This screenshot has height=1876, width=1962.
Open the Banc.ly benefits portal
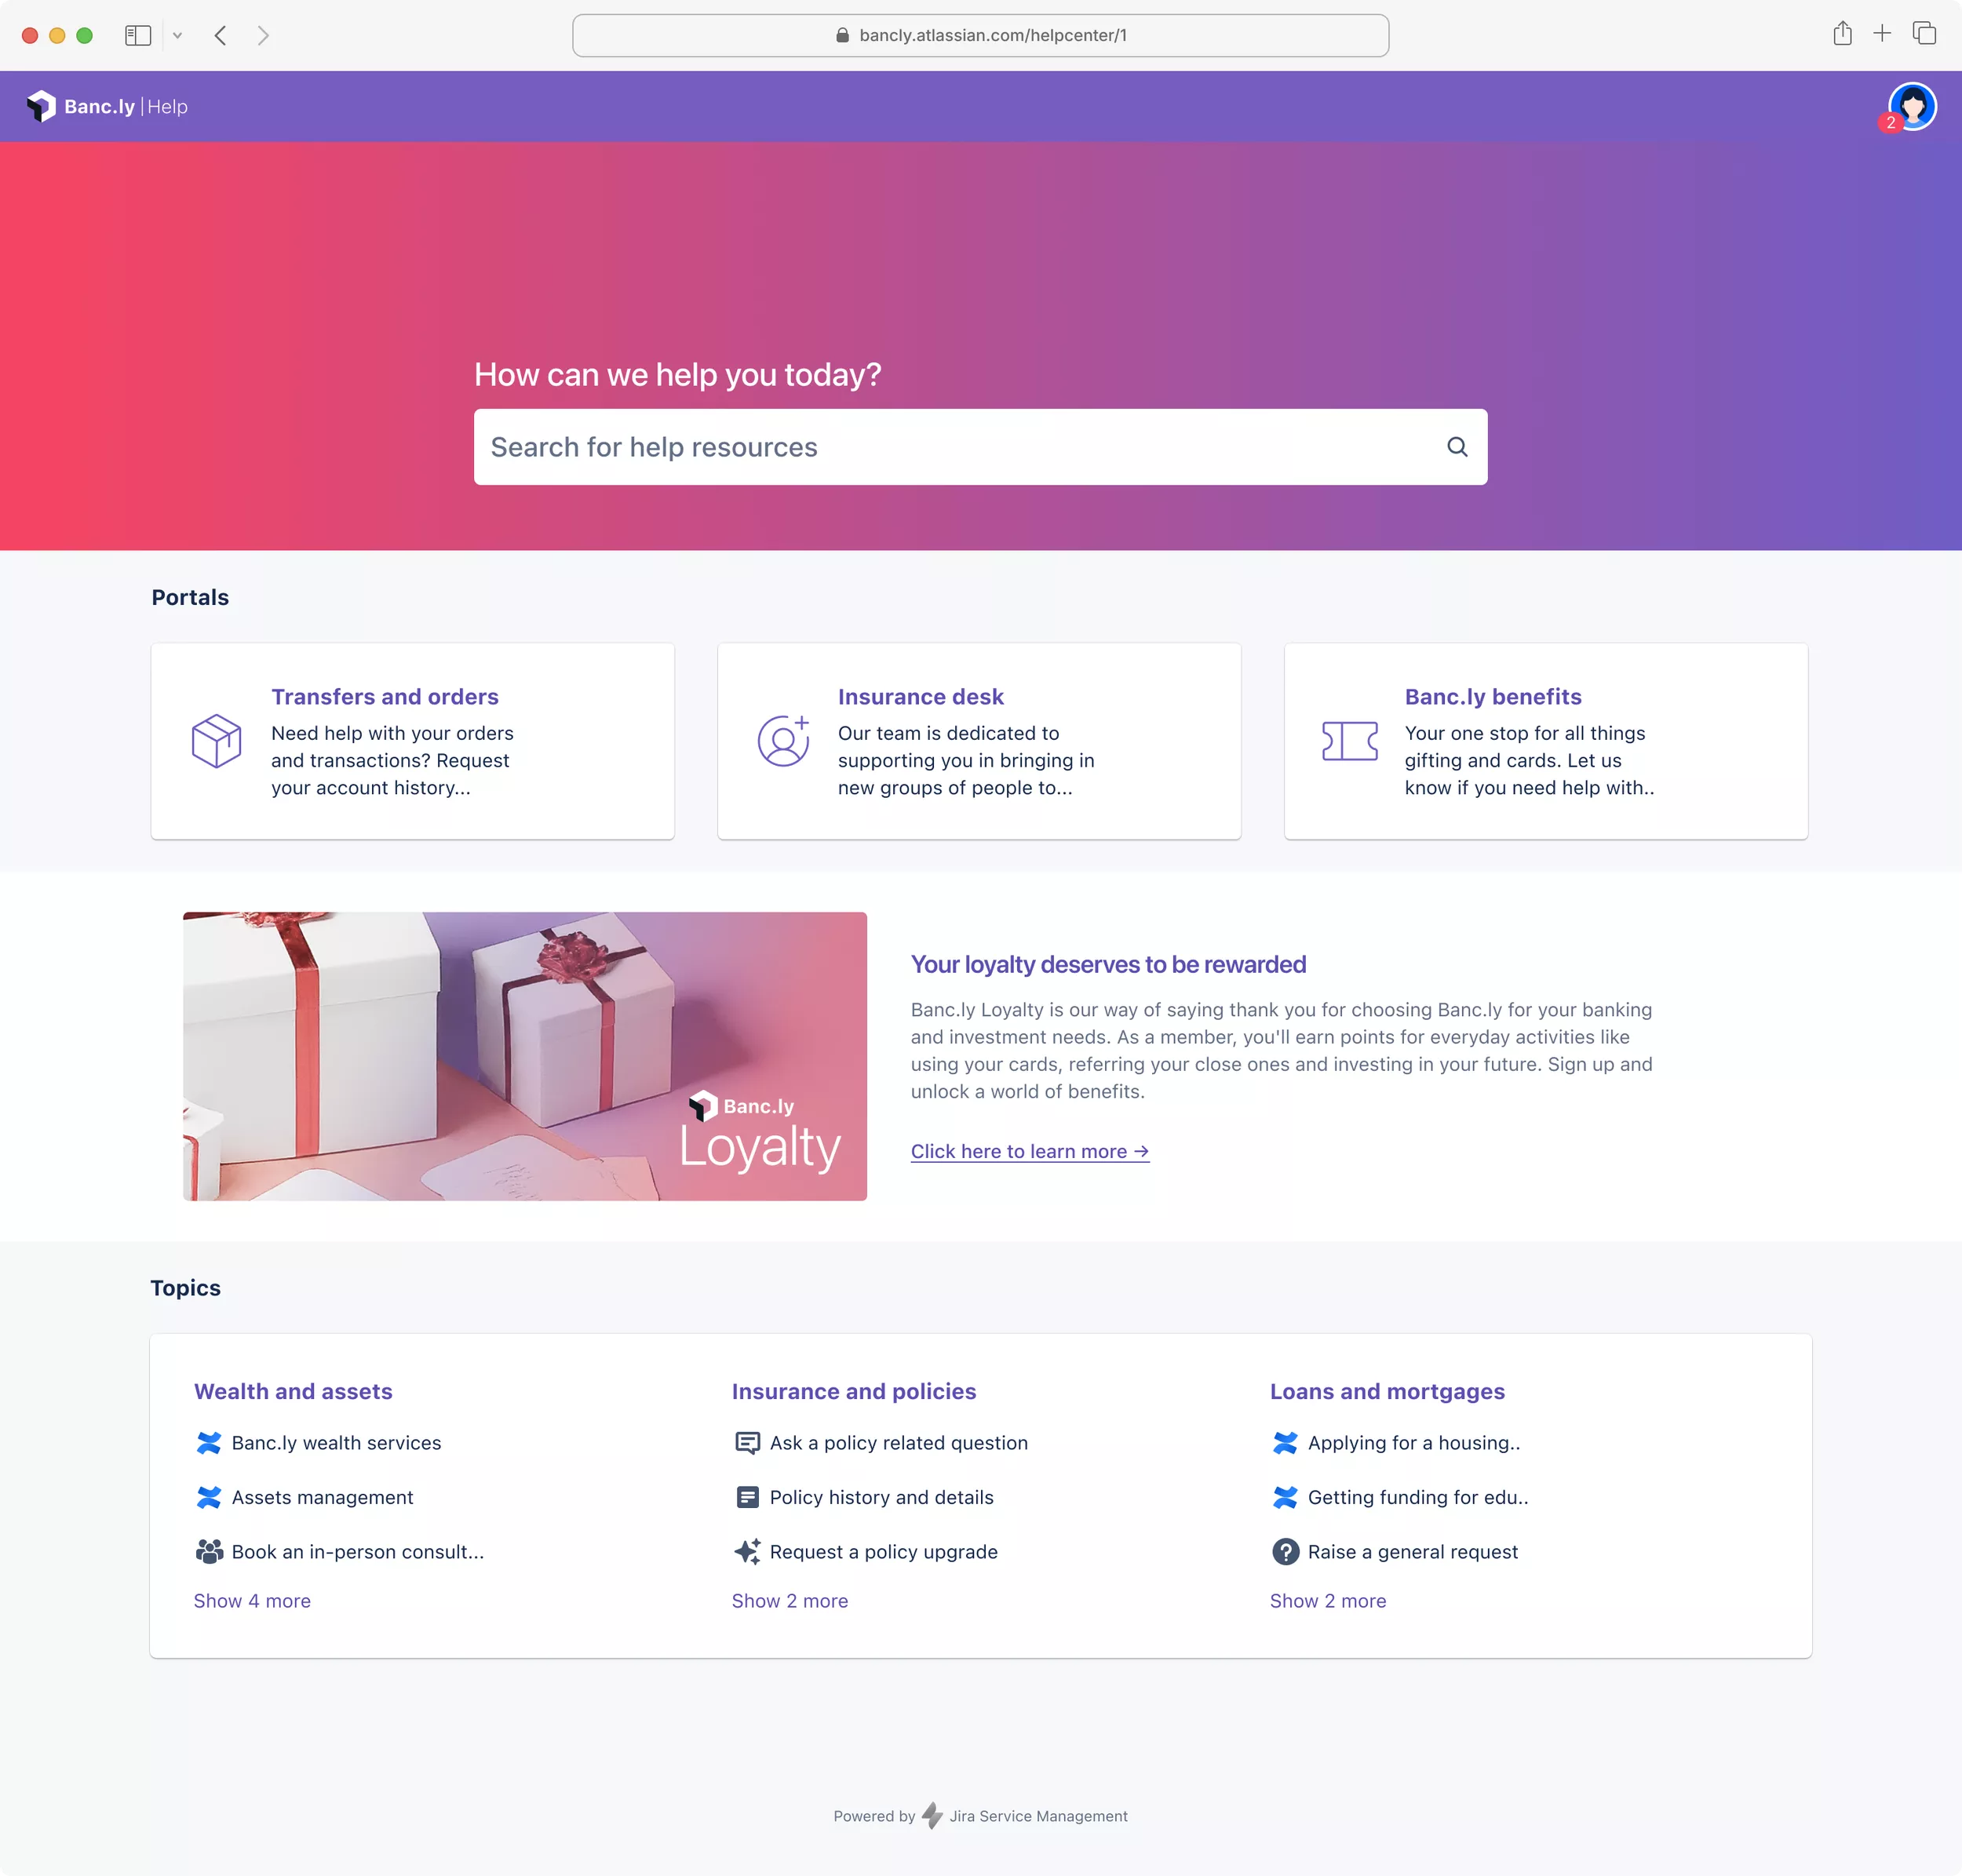pyautogui.click(x=1546, y=741)
